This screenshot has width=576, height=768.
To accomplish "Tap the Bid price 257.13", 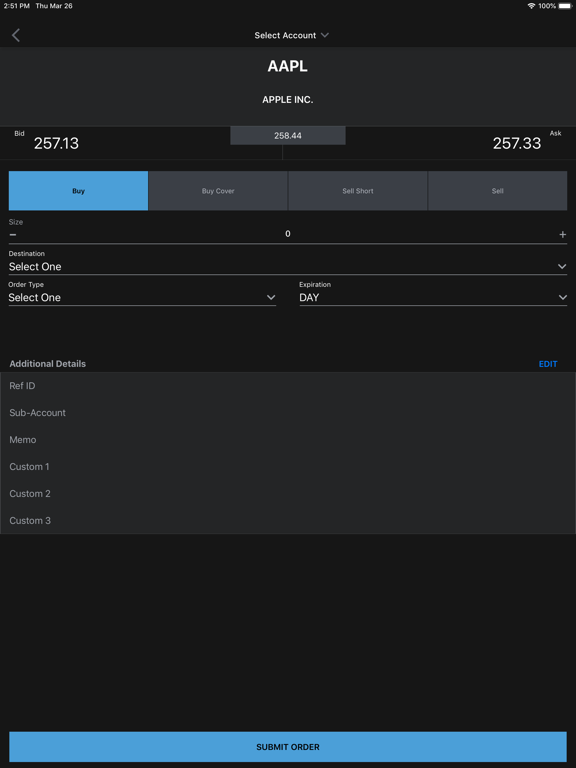I will [x=56, y=144].
